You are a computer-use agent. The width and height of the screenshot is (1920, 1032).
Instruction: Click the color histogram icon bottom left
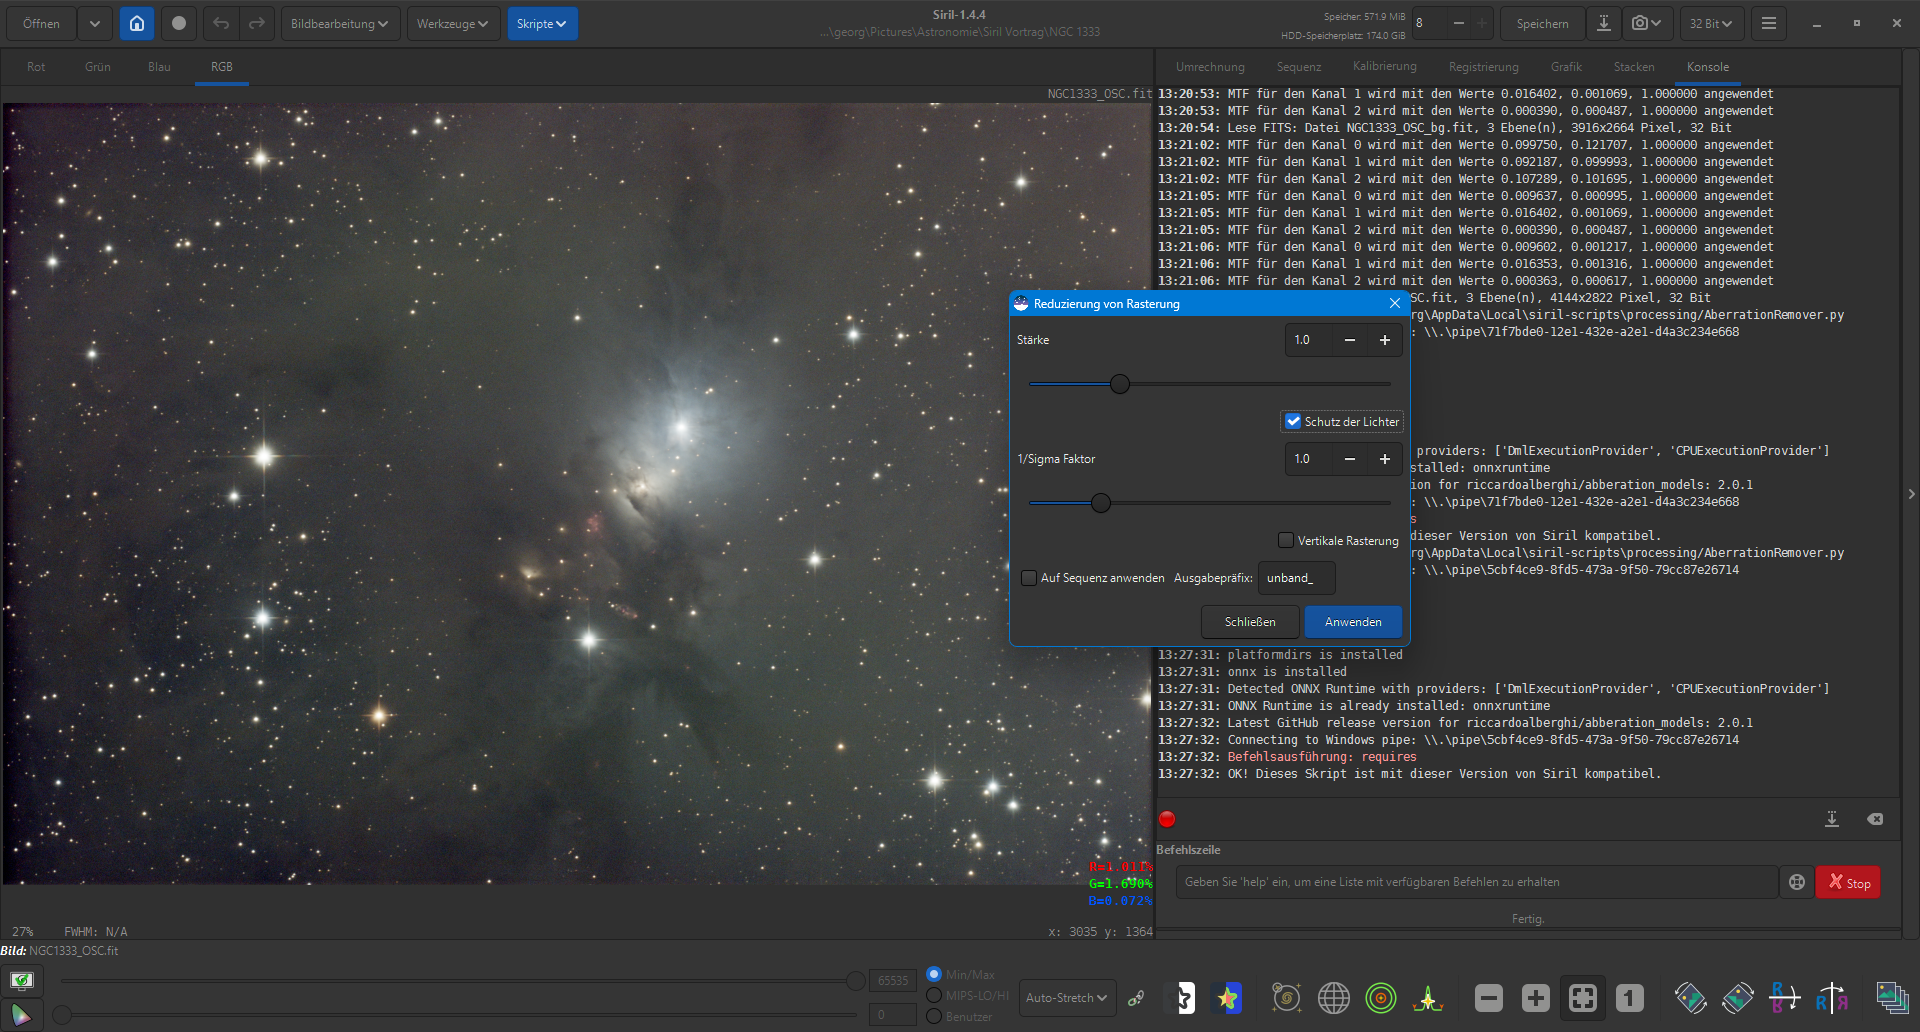pyautogui.click(x=22, y=1015)
